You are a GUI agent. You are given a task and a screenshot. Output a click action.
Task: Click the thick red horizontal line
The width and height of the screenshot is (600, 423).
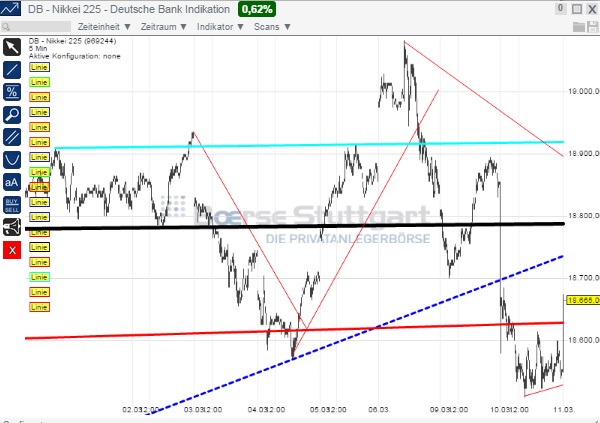[295, 330]
